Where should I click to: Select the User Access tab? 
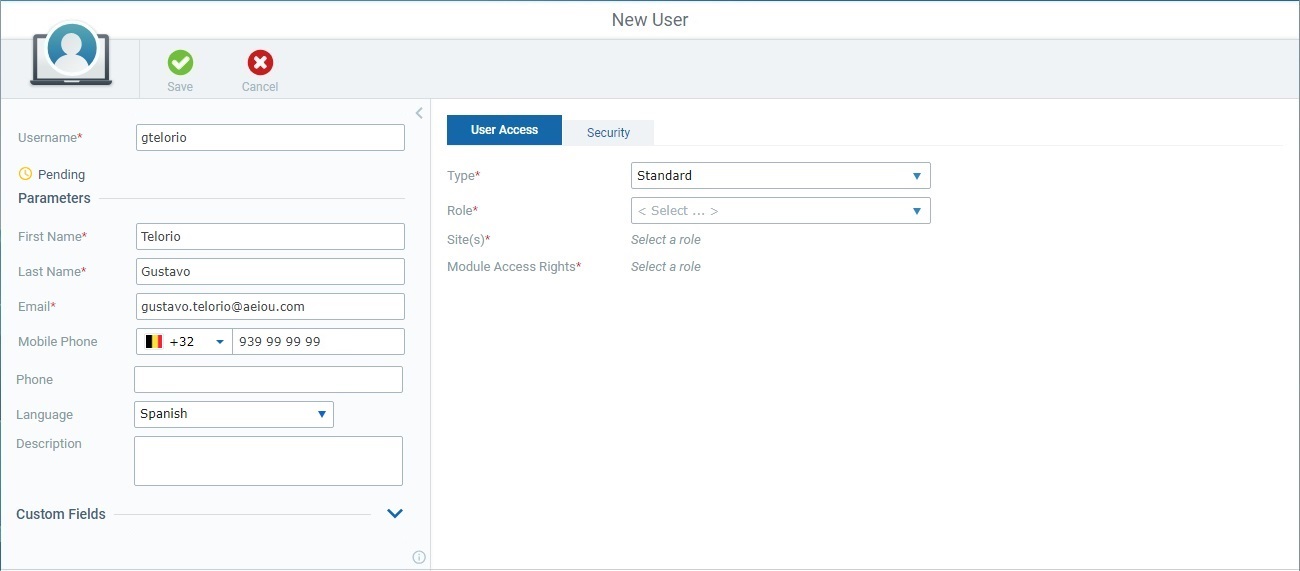504,130
